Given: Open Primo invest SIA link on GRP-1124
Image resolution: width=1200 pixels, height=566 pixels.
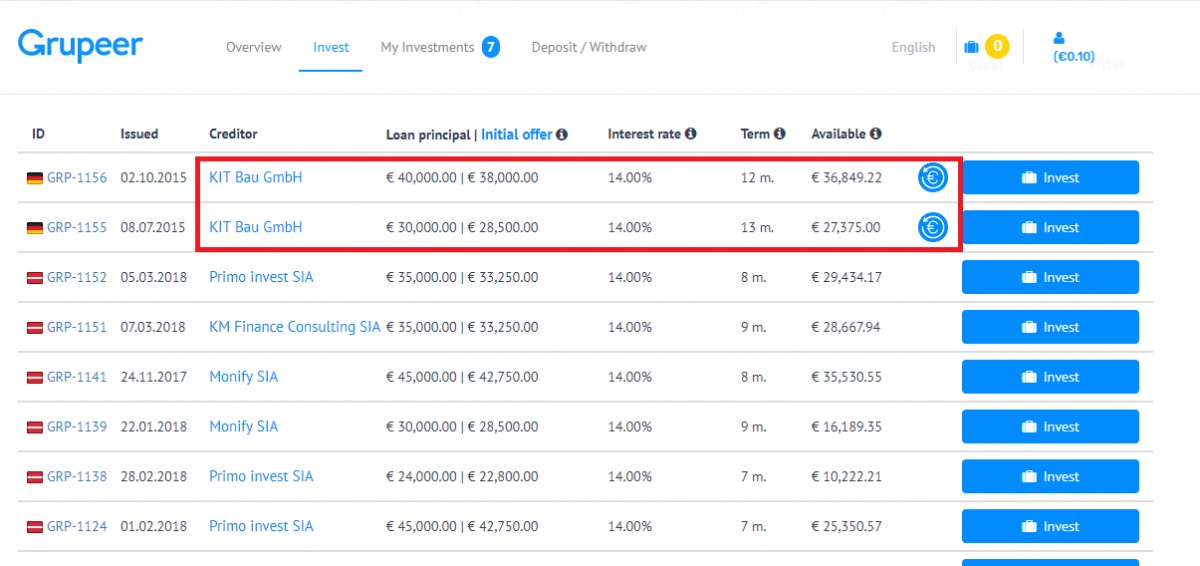Looking at the screenshot, I should pos(261,526).
